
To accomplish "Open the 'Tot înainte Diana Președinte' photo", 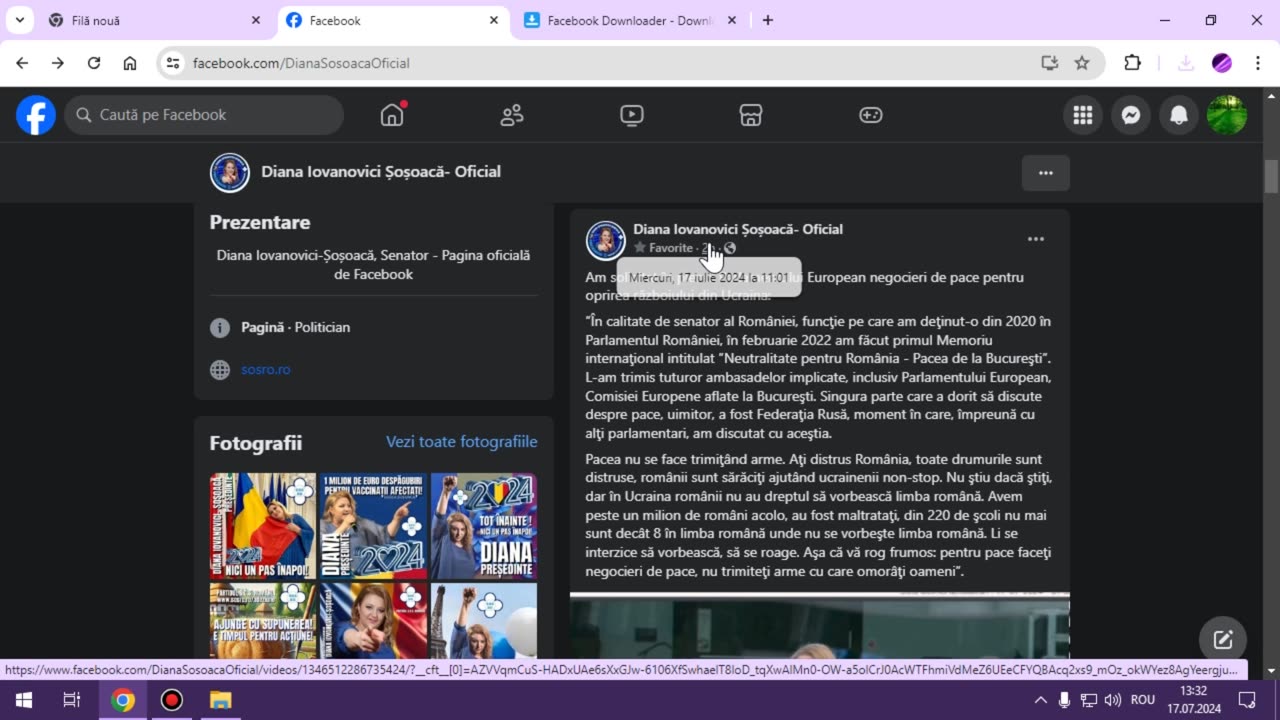I will tap(484, 526).
